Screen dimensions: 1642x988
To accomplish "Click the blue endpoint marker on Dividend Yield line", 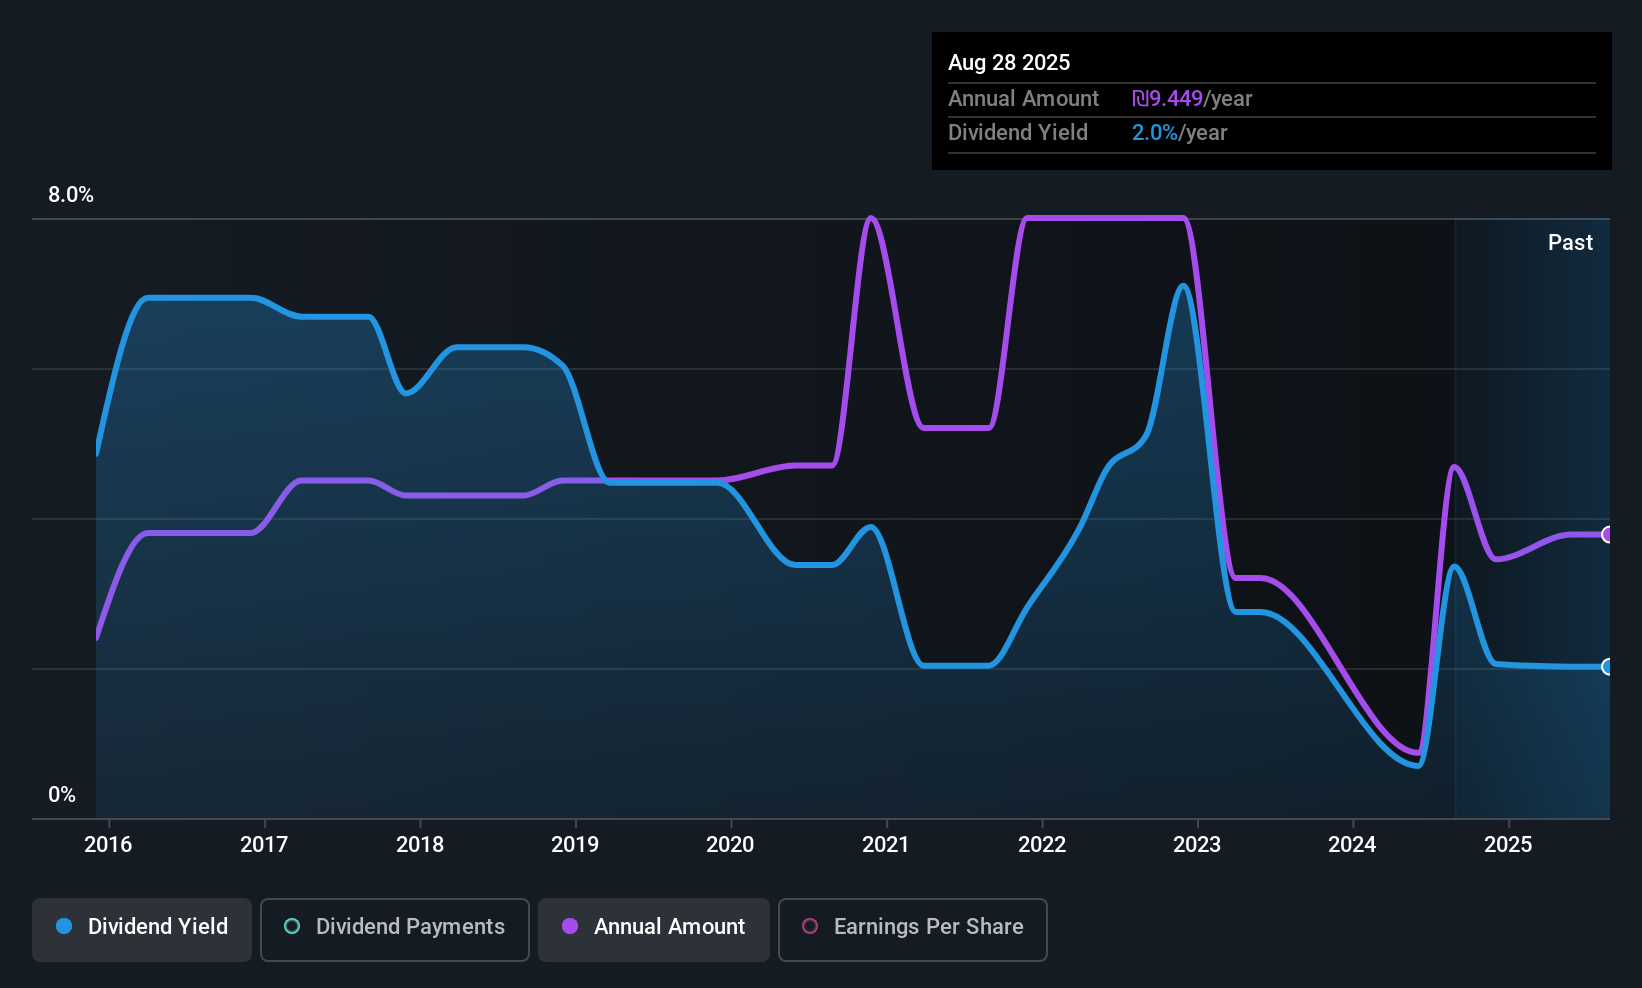I will [x=1607, y=667].
